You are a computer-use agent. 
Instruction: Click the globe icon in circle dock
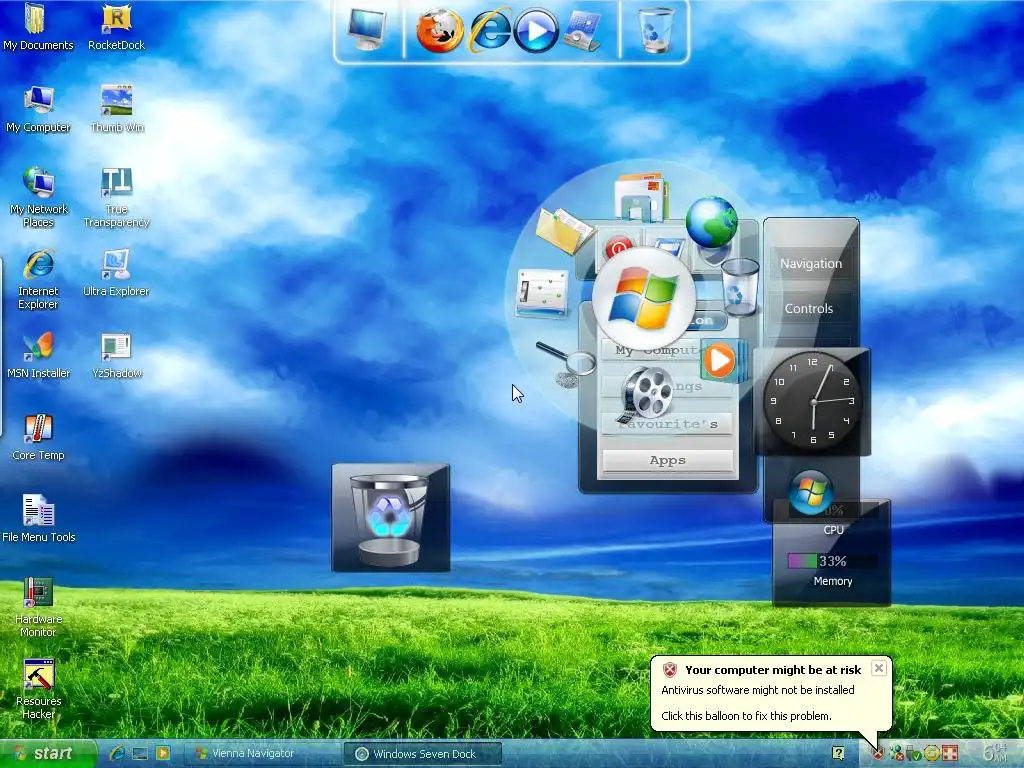(712, 223)
